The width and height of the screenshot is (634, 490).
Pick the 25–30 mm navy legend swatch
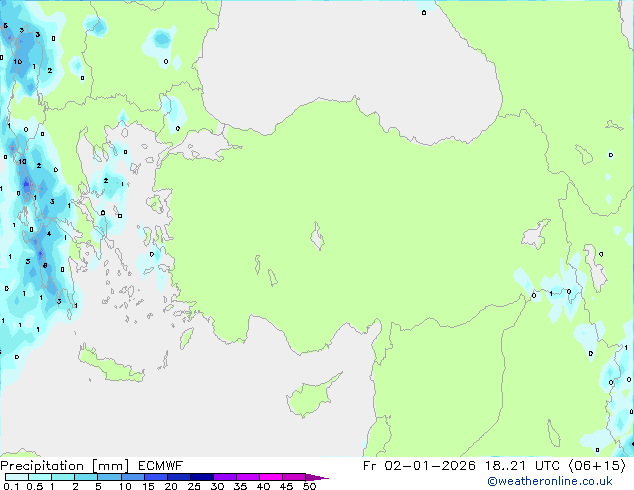coord(201,477)
